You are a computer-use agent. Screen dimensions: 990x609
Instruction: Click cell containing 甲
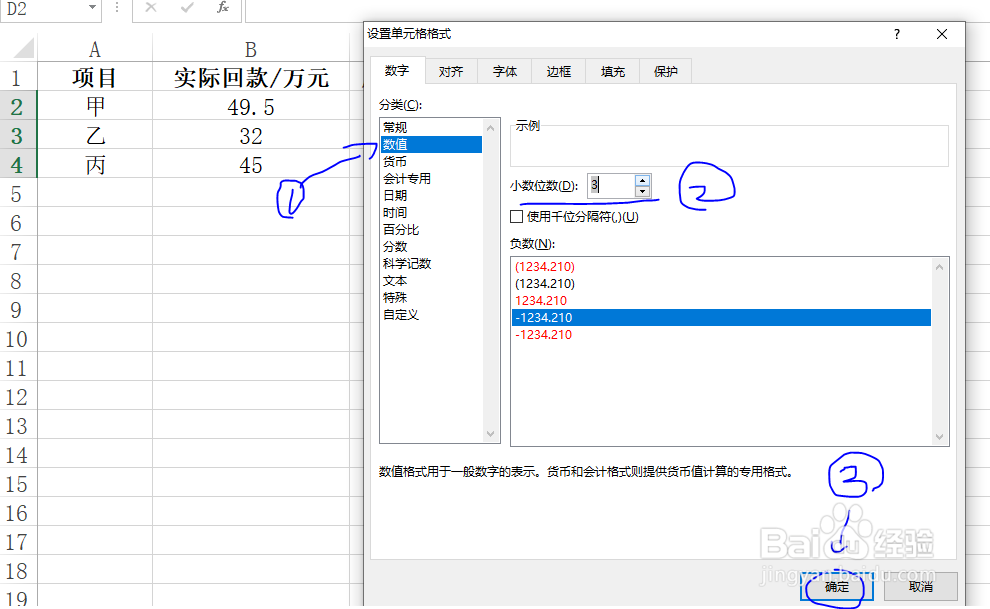95,106
